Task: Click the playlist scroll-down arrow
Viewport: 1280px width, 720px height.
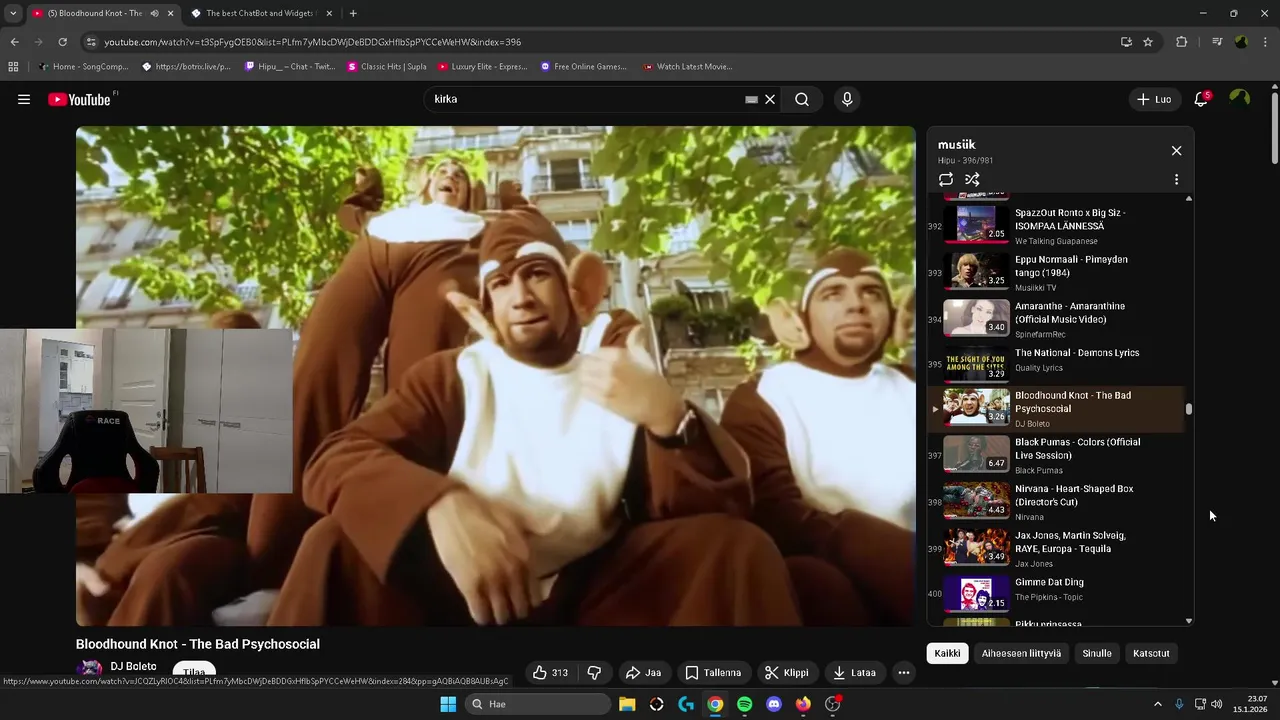Action: [1189, 621]
